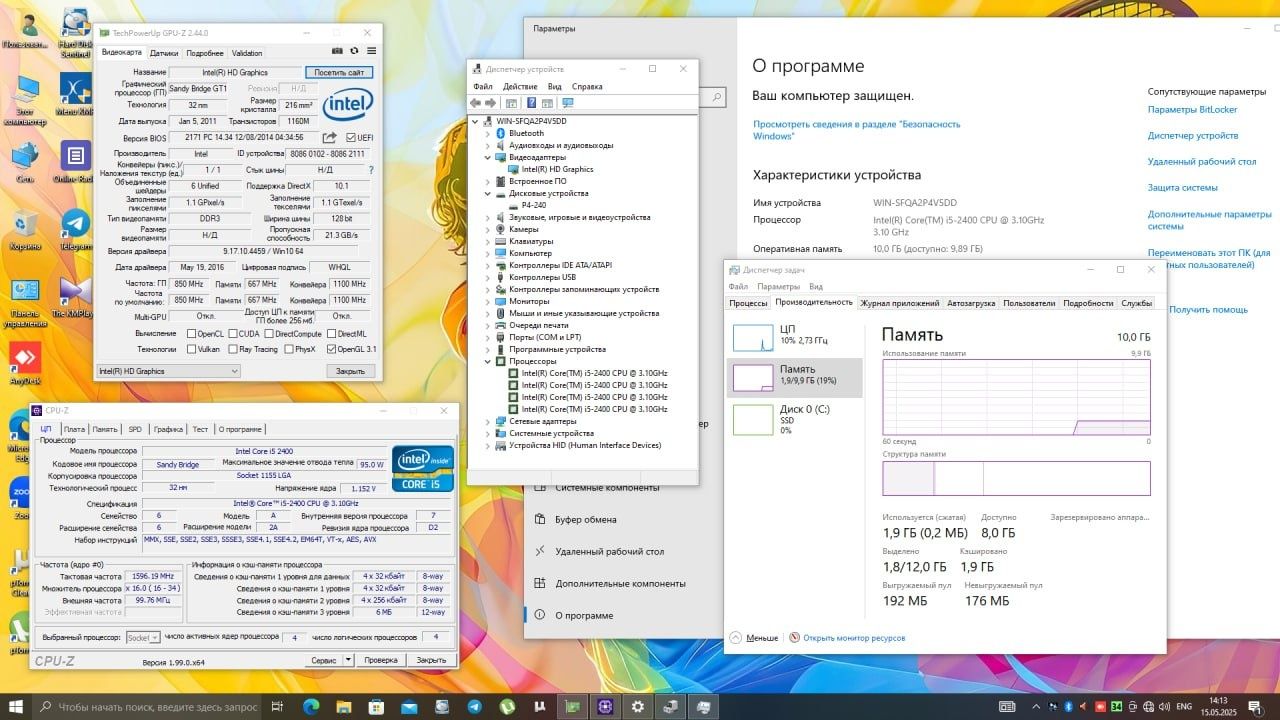Collapse the Видеоадаптеры node

488,157
